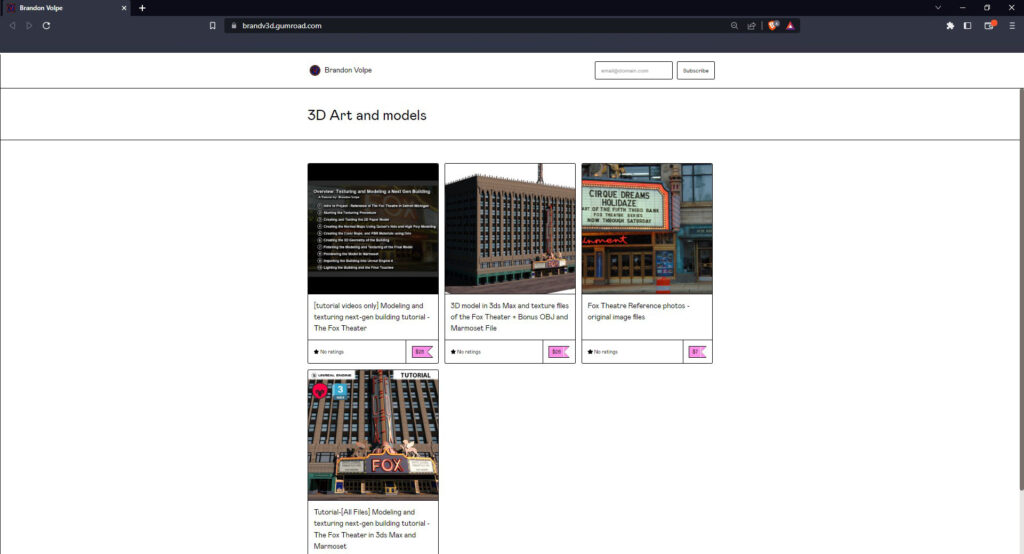Screen dimensions: 1024x554
Task: Open the new tab with plus button
Action: point(142,8)
